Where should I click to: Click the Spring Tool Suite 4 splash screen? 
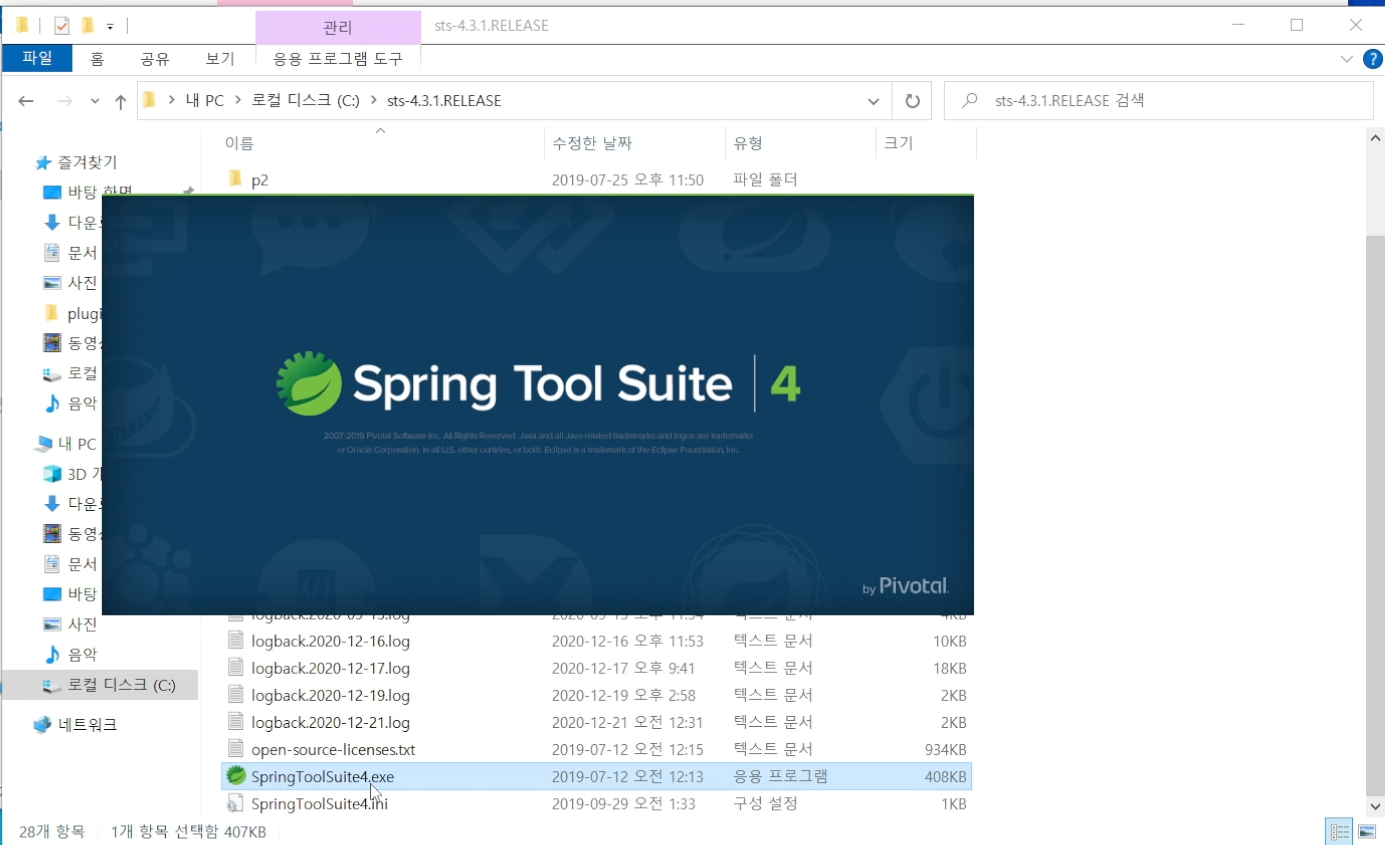coord(538,405)
